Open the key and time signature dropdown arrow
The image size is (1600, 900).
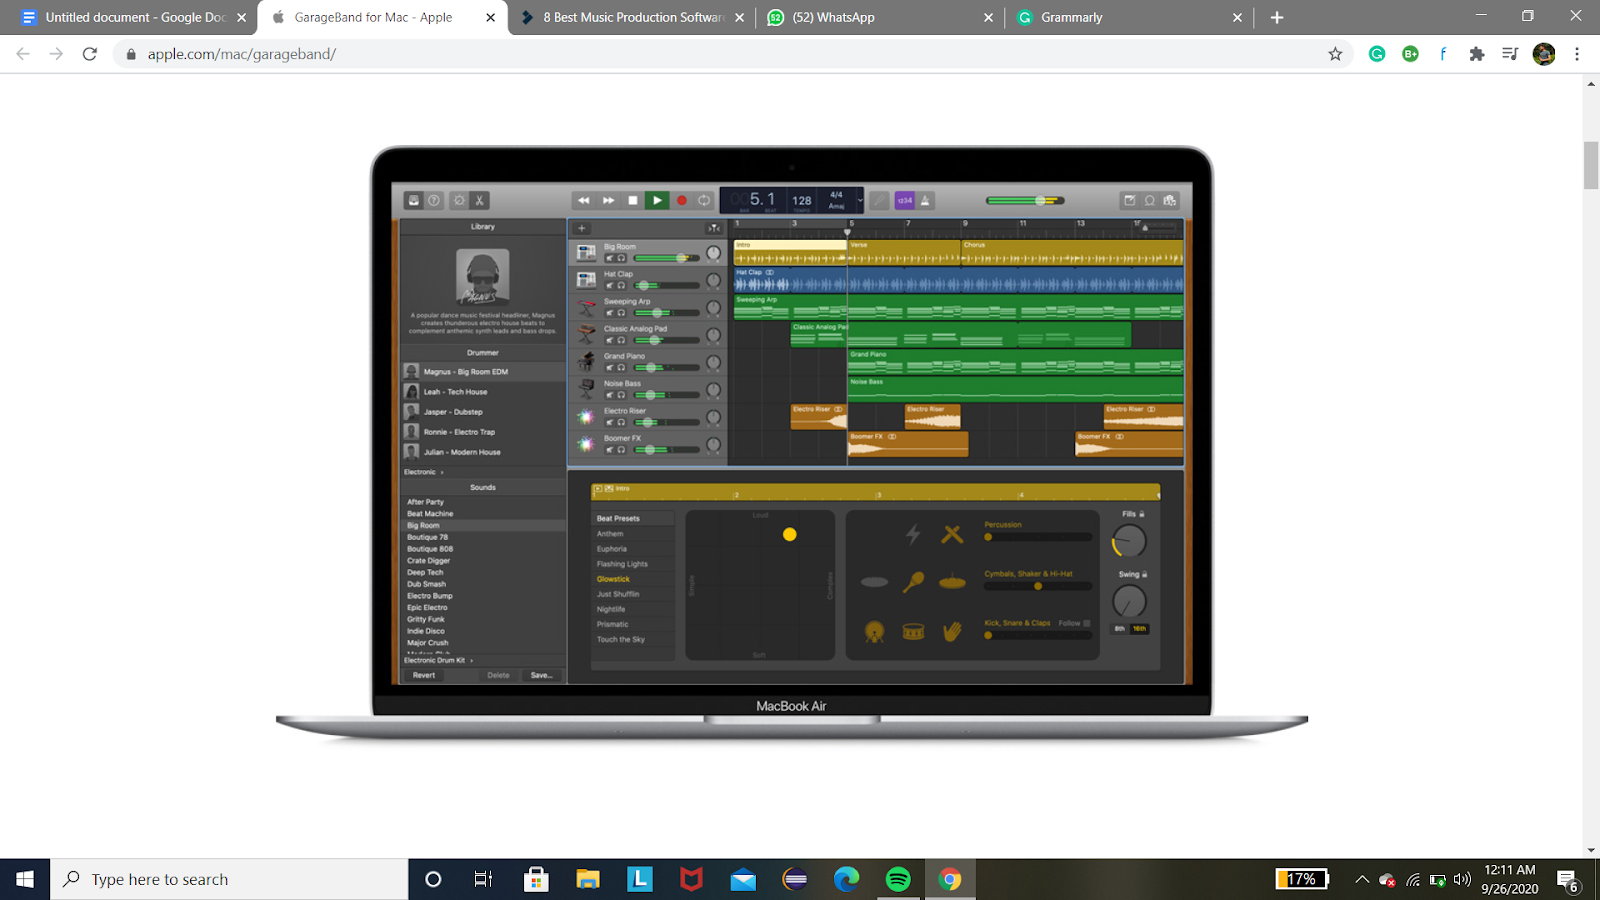(x=860, y=200)
